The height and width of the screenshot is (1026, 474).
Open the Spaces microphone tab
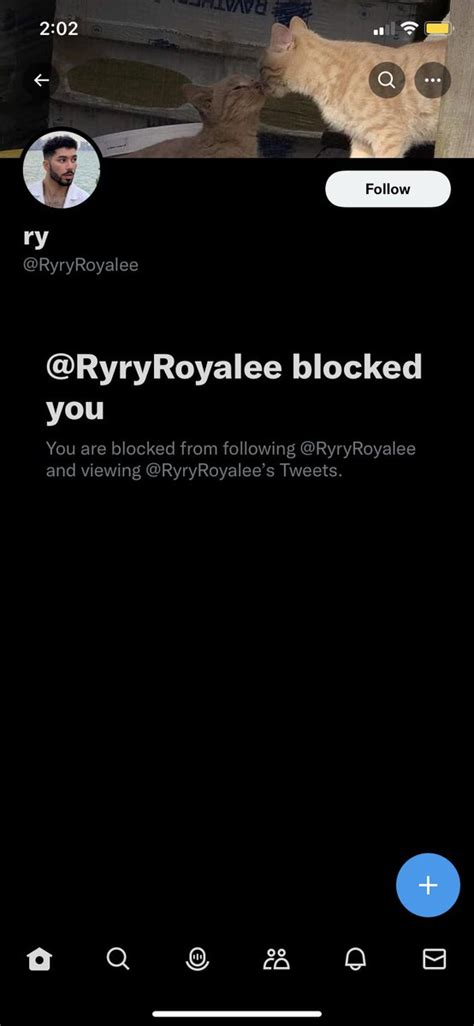(197, 959)
